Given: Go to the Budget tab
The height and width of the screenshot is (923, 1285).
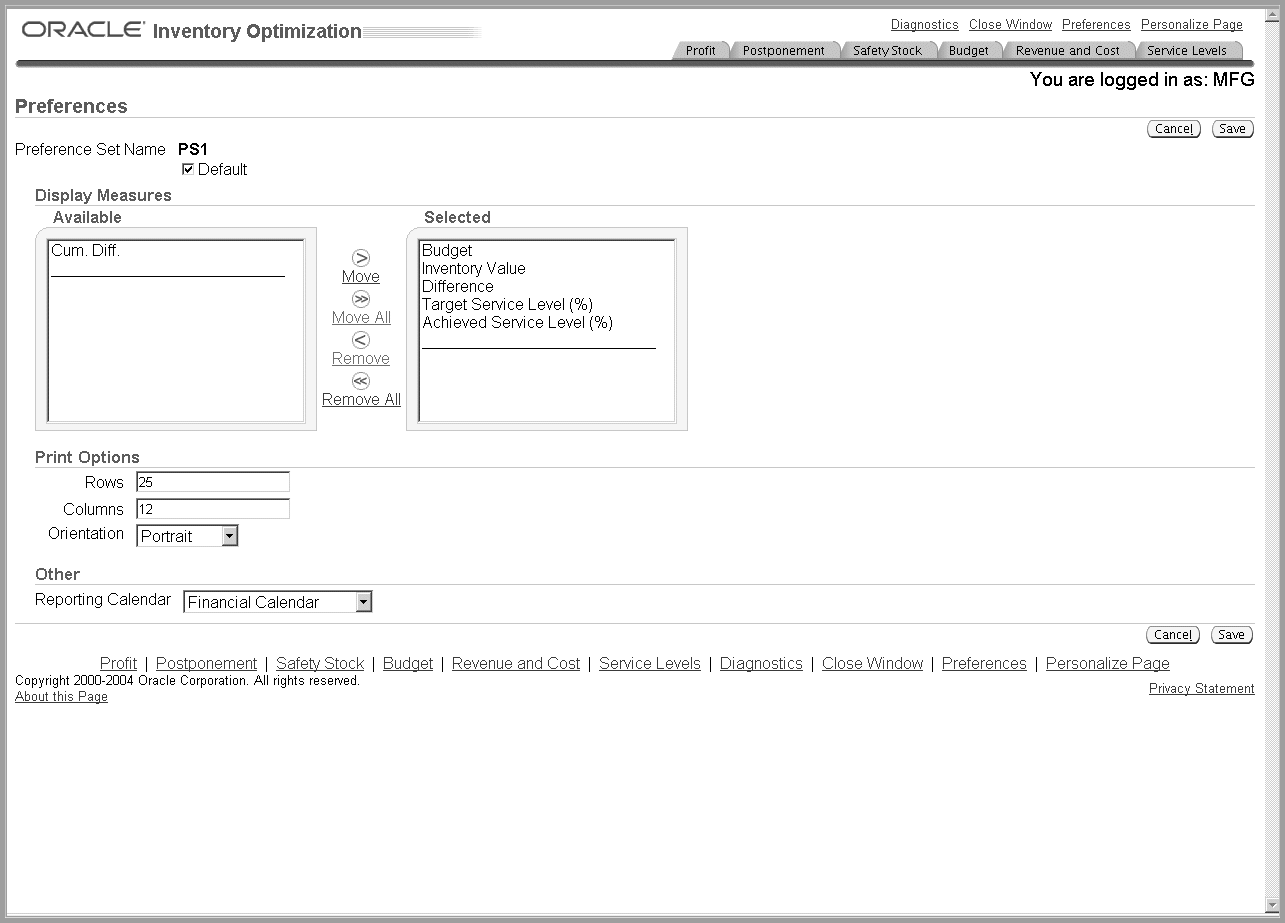Looking at the screenshot, I should [968, 50].
